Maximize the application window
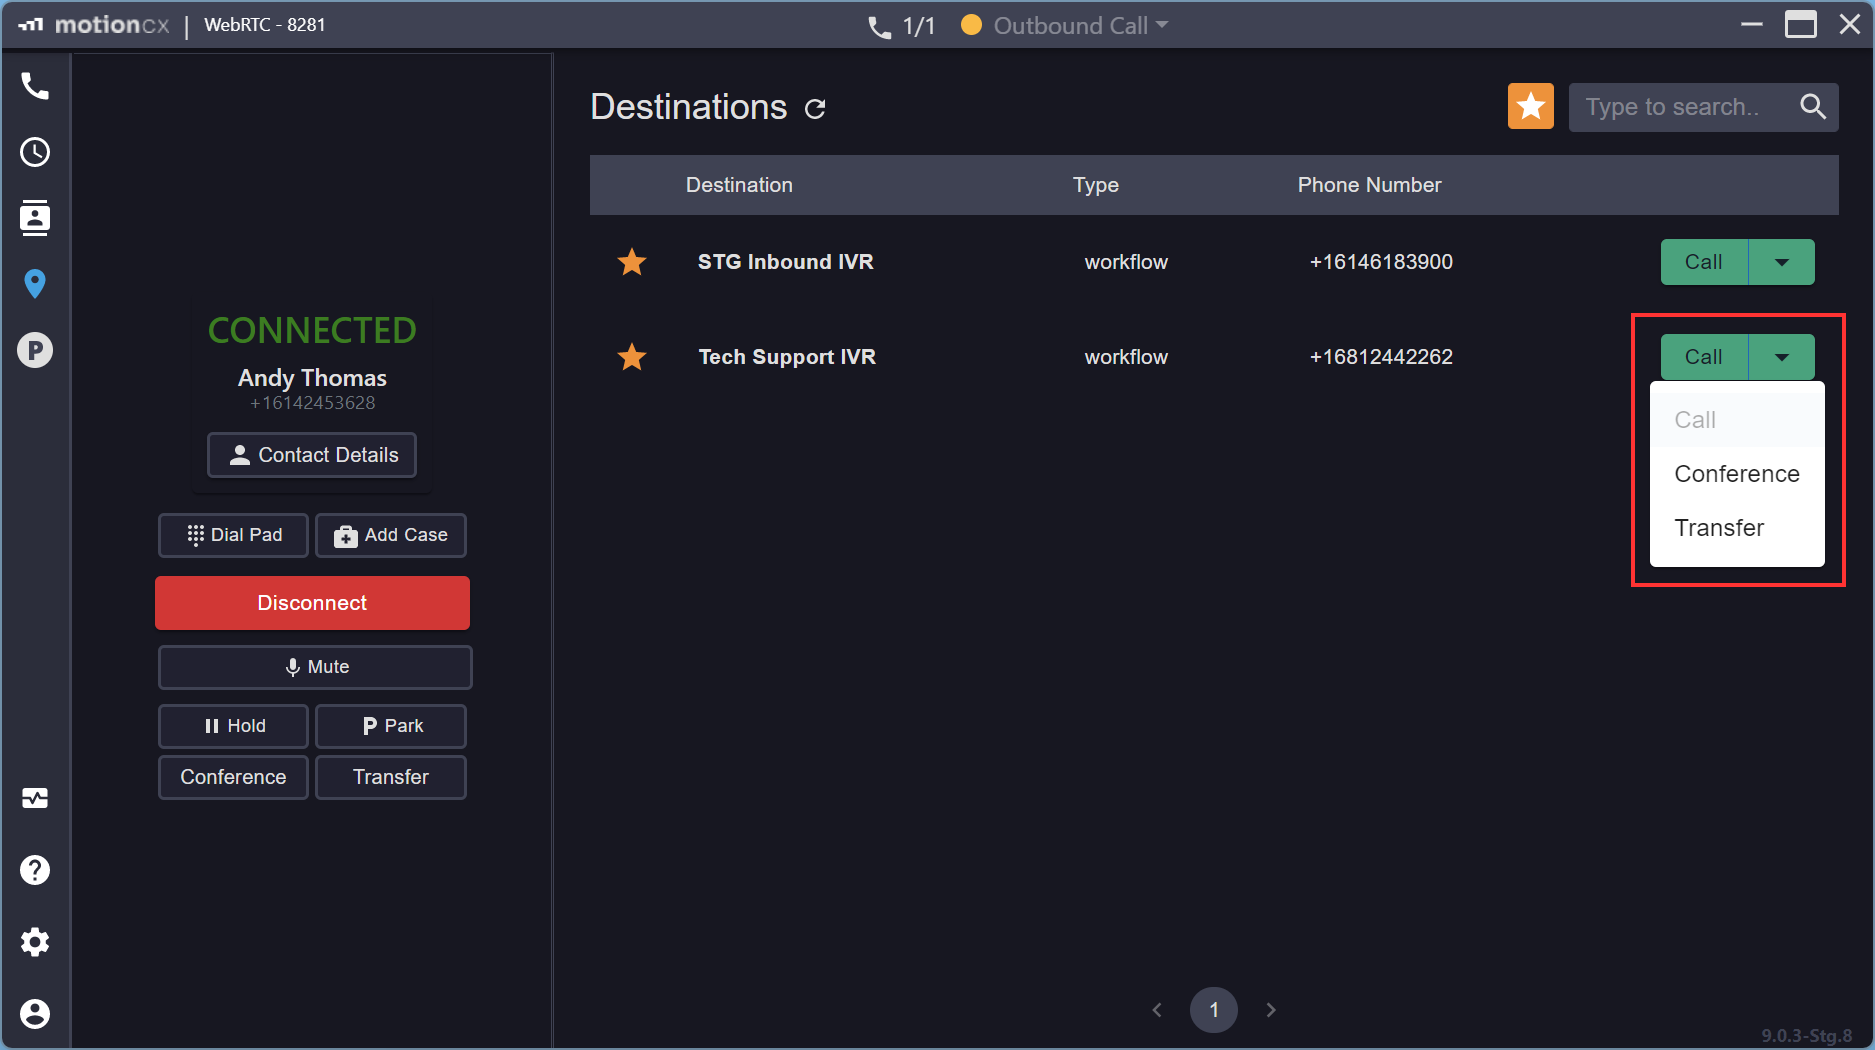1875x1050 pixels. [1801, 25]
